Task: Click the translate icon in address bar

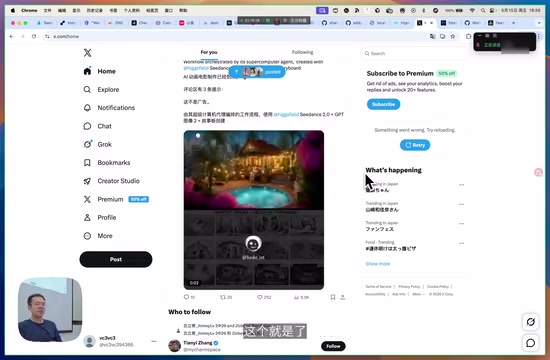Action: pyautogui.click(x=432, y=36)
